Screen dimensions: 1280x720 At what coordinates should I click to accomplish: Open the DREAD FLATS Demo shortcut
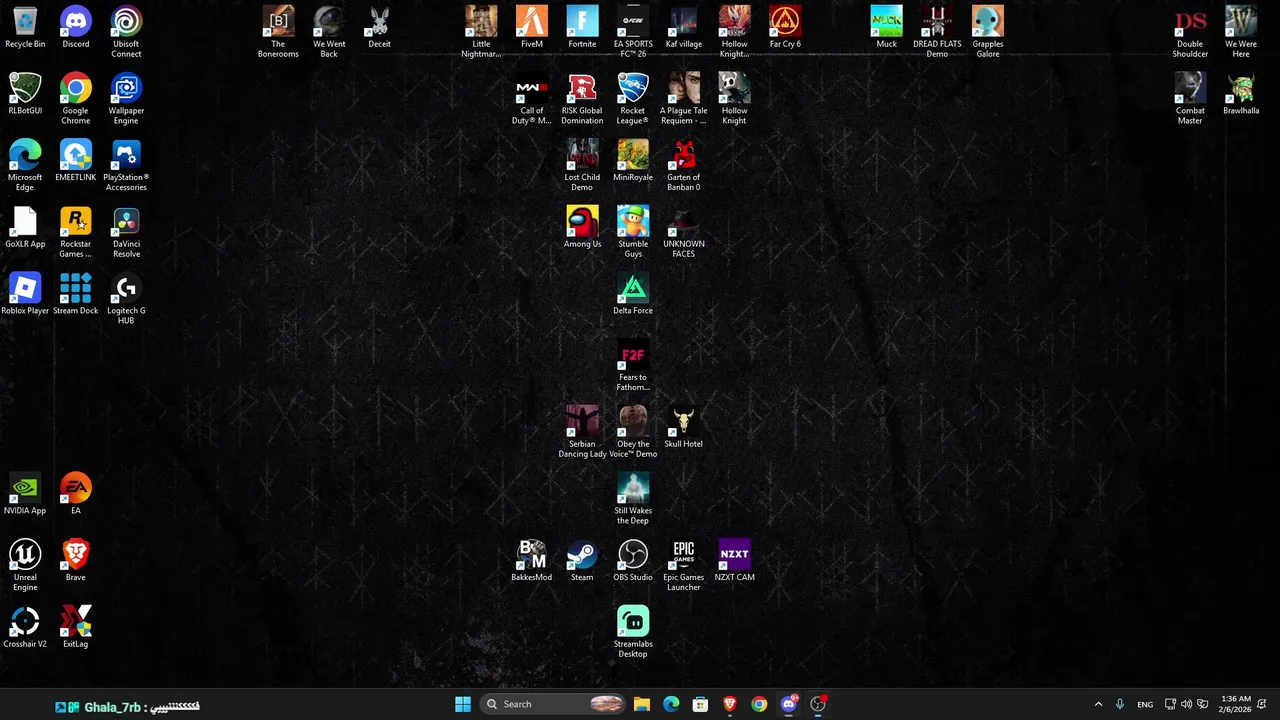tap(937, 32)
